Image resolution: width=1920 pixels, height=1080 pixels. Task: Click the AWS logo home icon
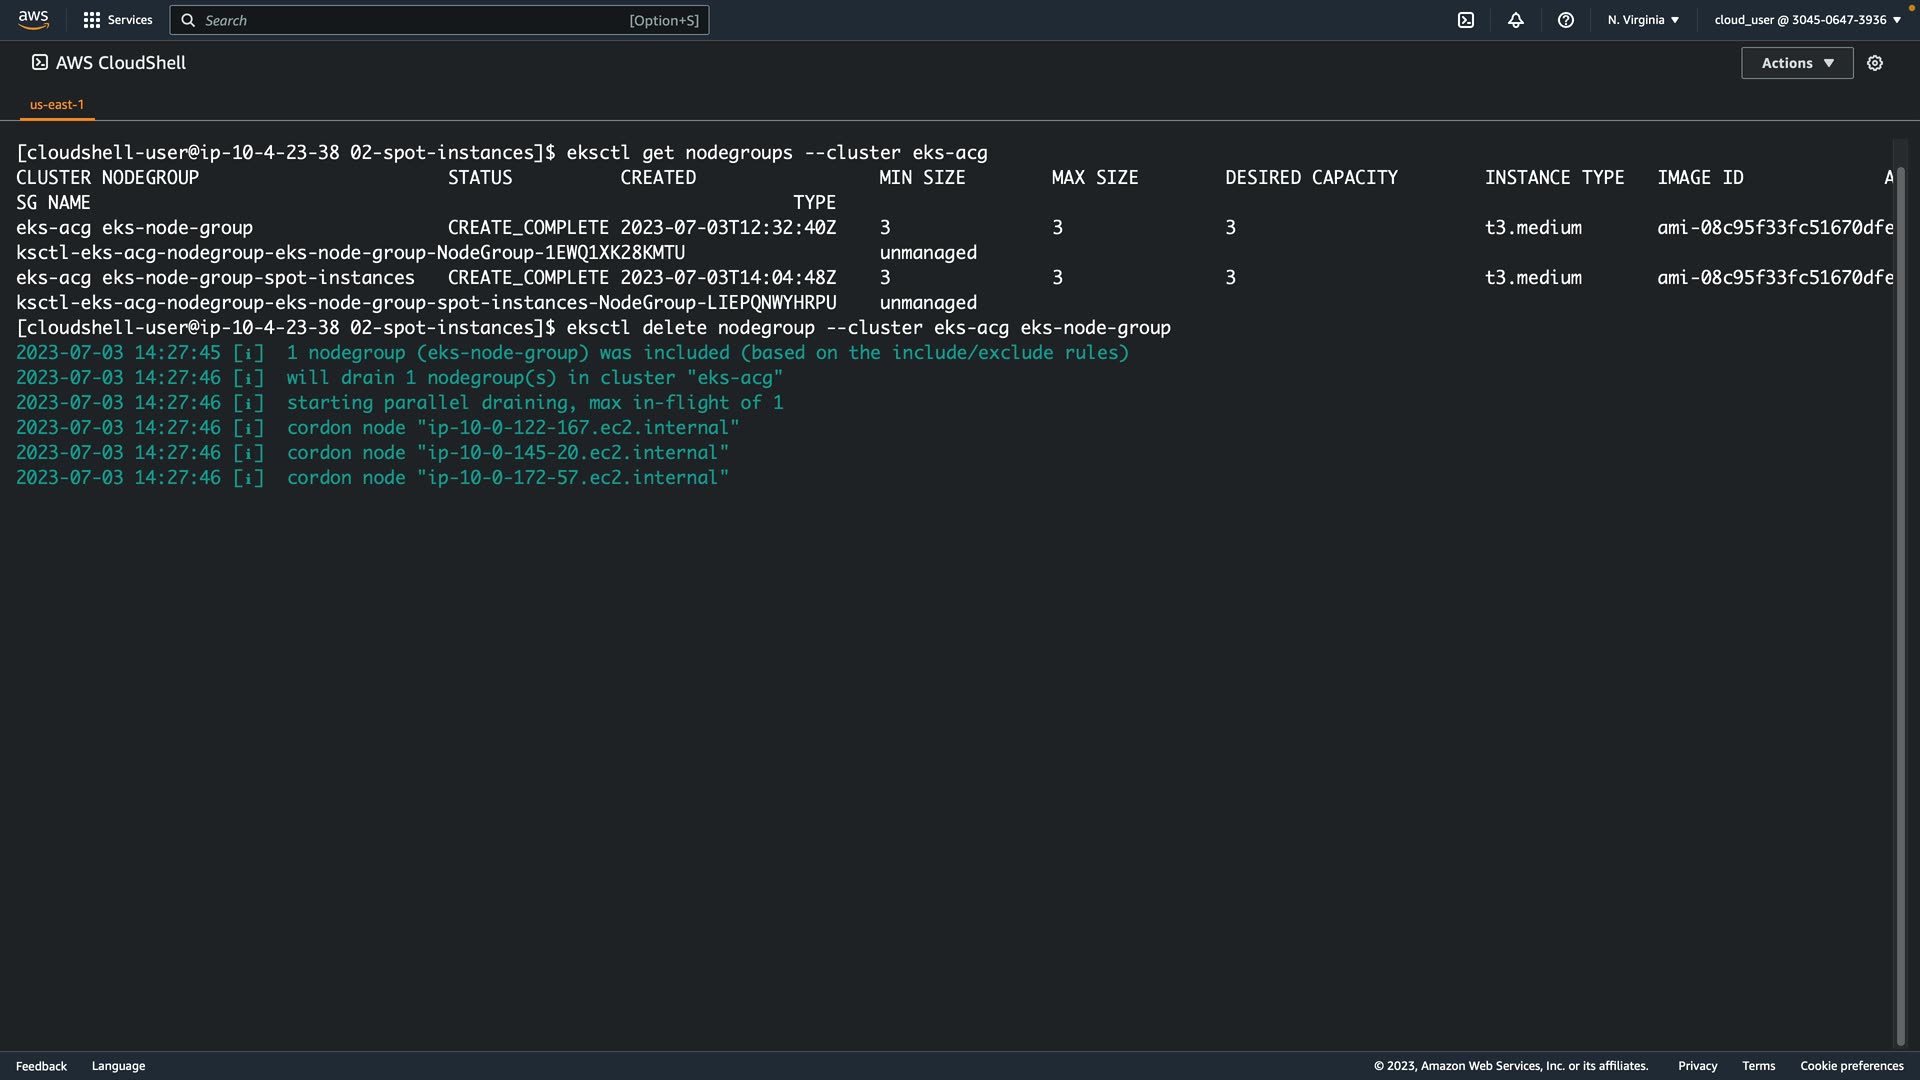(33, 20)
